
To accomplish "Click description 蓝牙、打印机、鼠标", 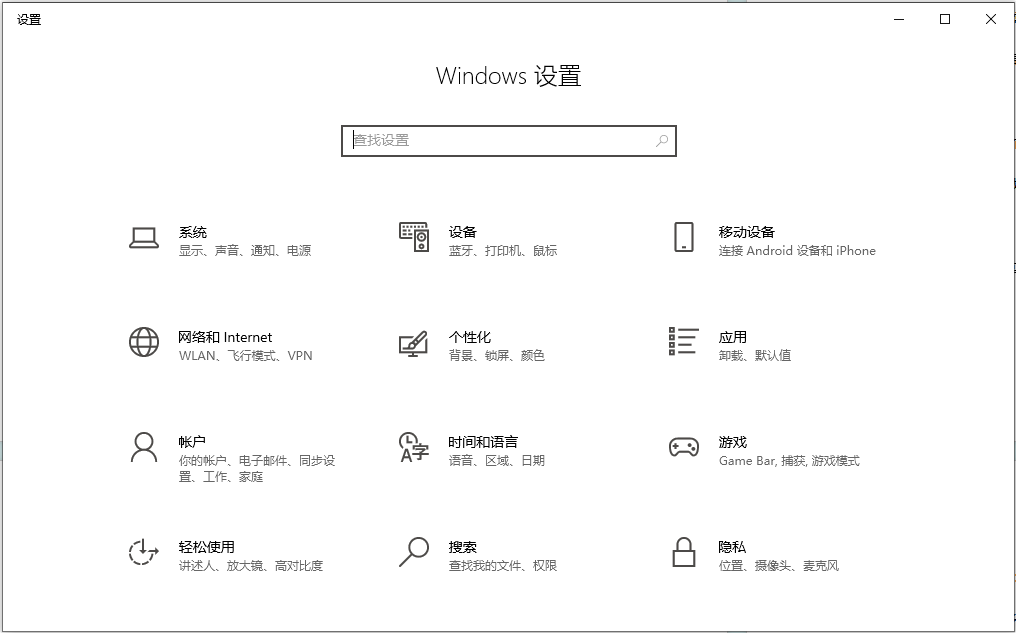I will (x=503, y=251).
